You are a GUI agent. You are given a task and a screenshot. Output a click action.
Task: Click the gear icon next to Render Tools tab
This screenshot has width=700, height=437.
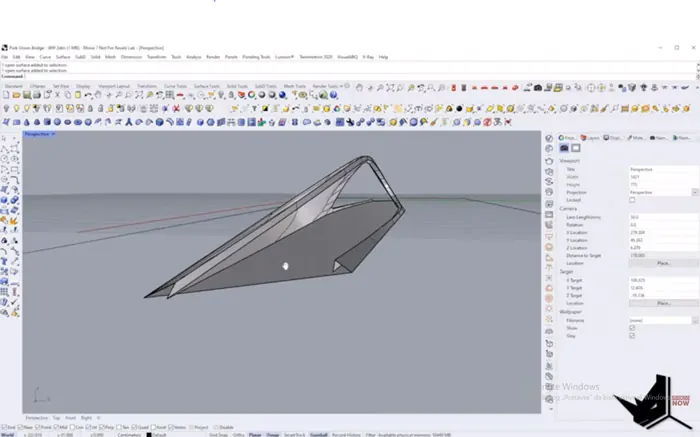[347, 86]
